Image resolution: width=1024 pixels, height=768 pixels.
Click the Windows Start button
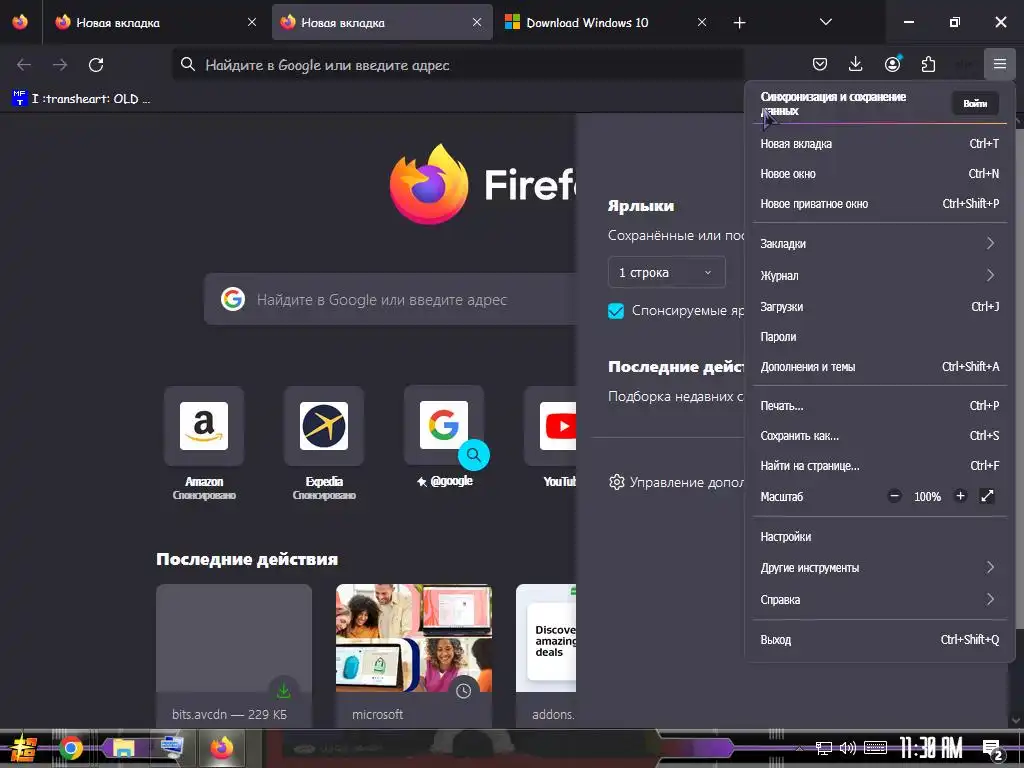(x=24, y=748)
